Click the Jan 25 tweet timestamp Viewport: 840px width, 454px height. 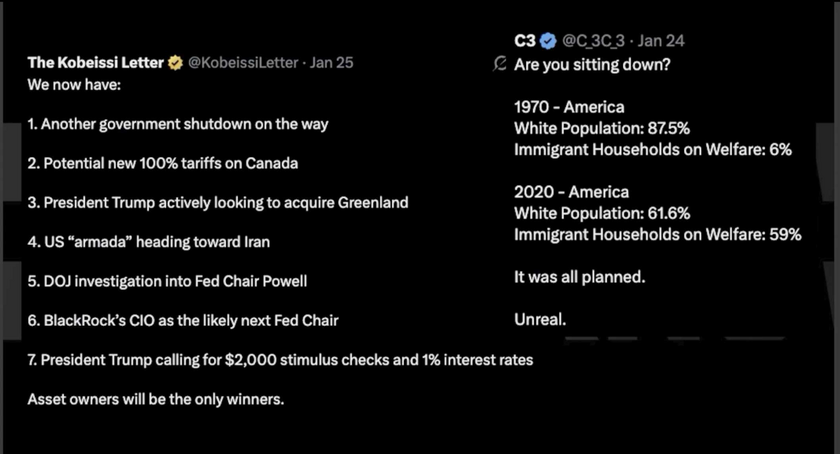pyautogui.click(x=332, y=63)
